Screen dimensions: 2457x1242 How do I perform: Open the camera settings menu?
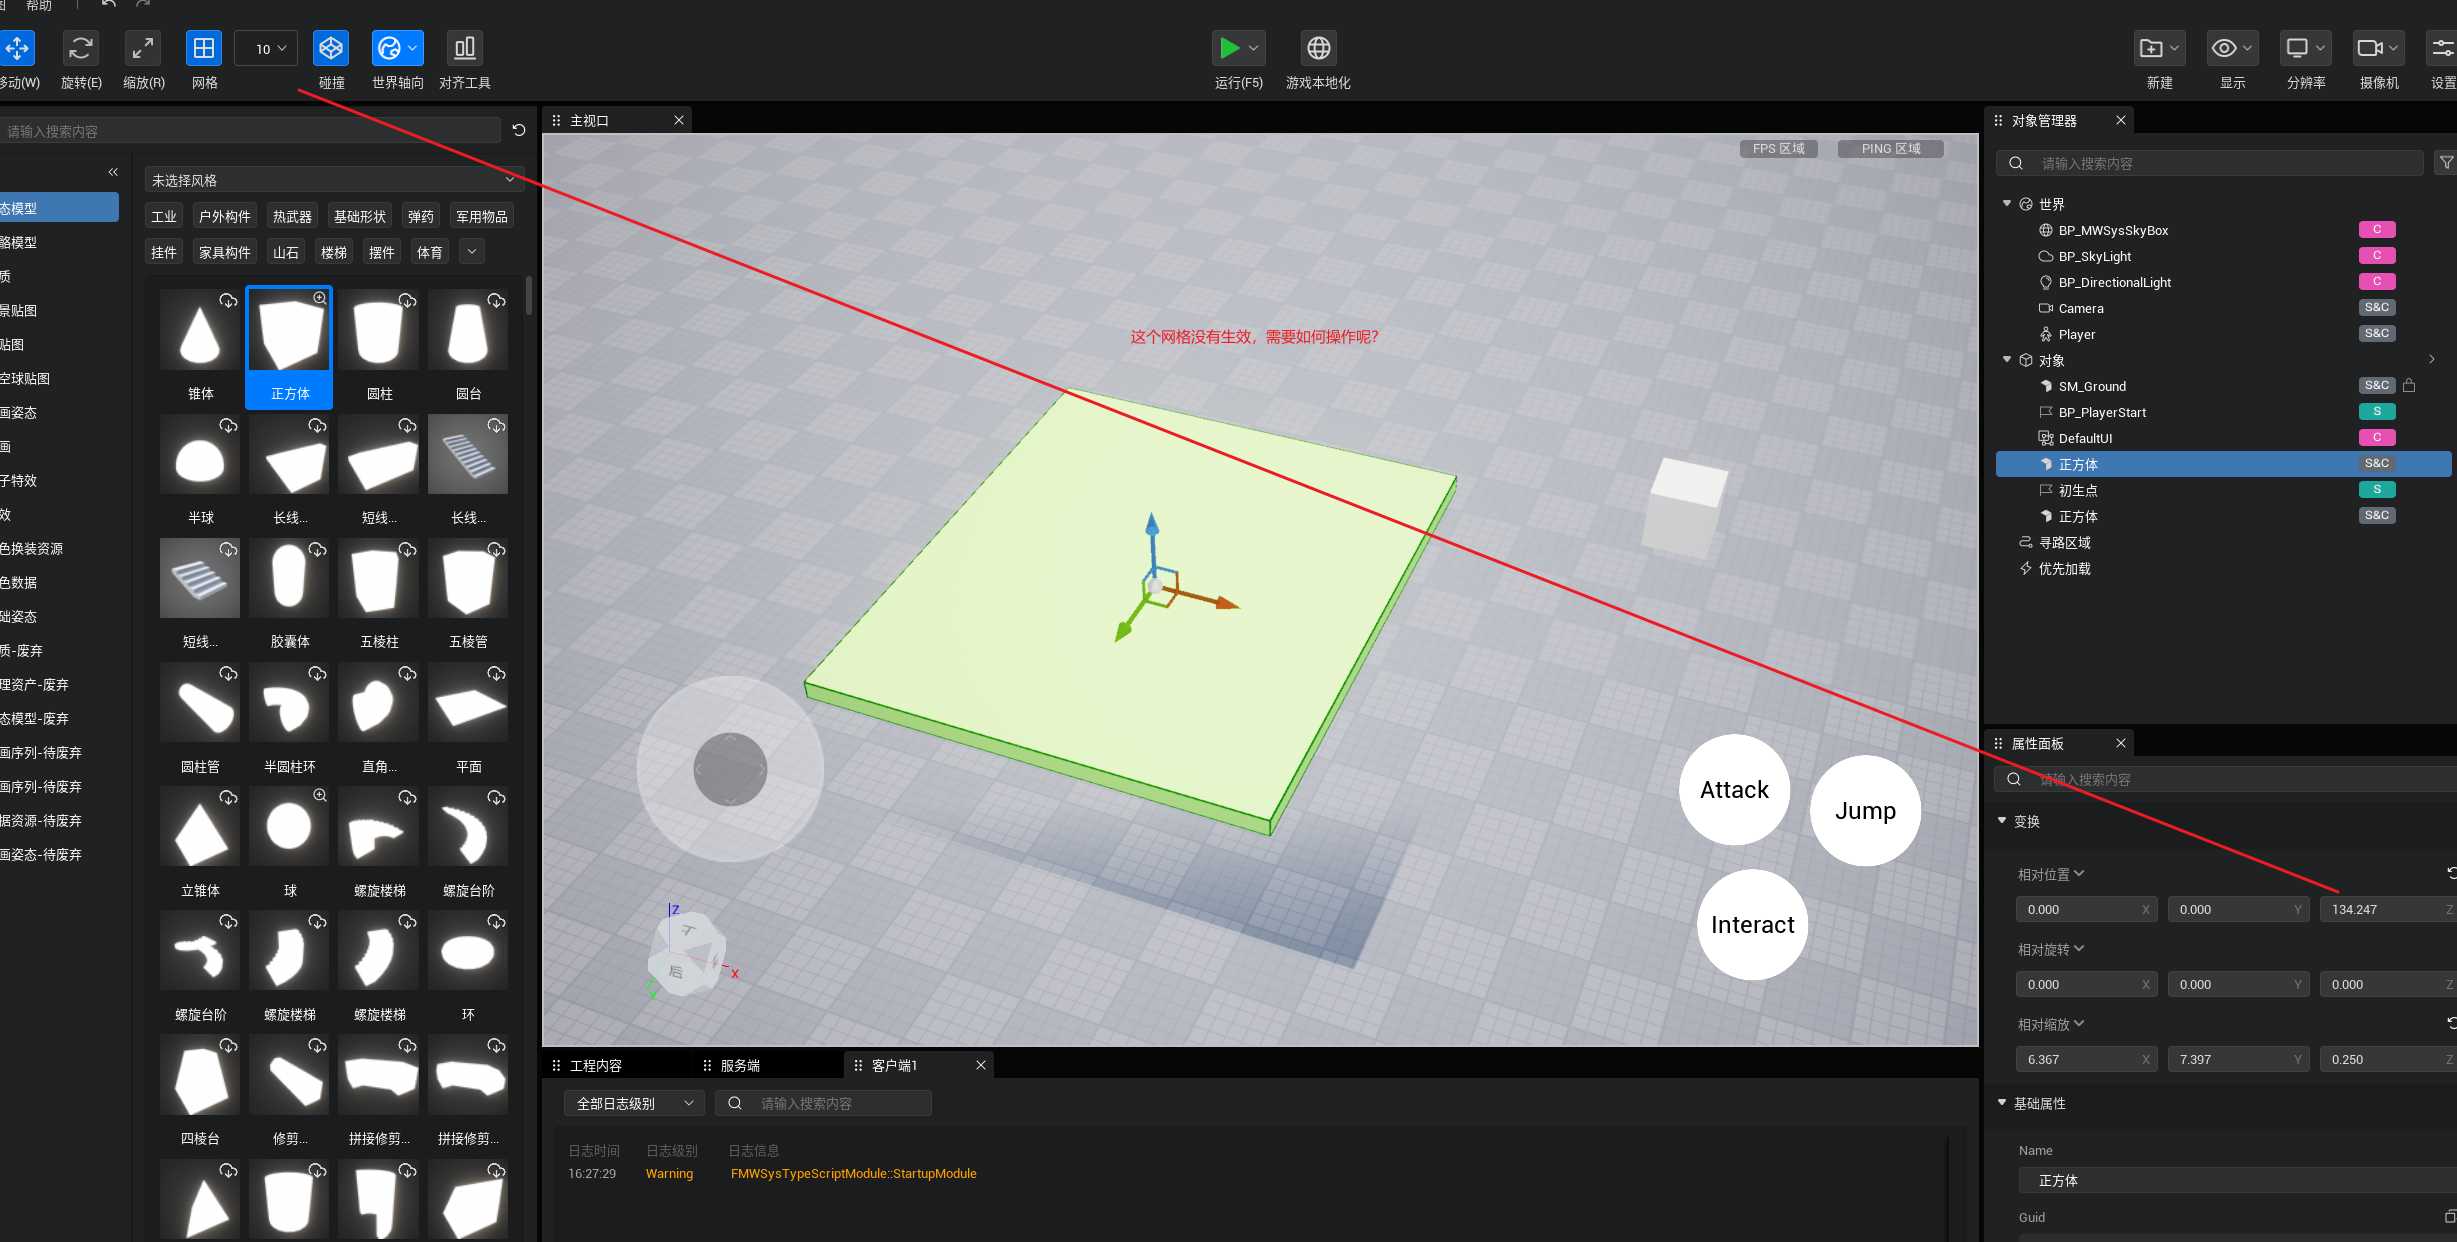(x=2378, y=48)
